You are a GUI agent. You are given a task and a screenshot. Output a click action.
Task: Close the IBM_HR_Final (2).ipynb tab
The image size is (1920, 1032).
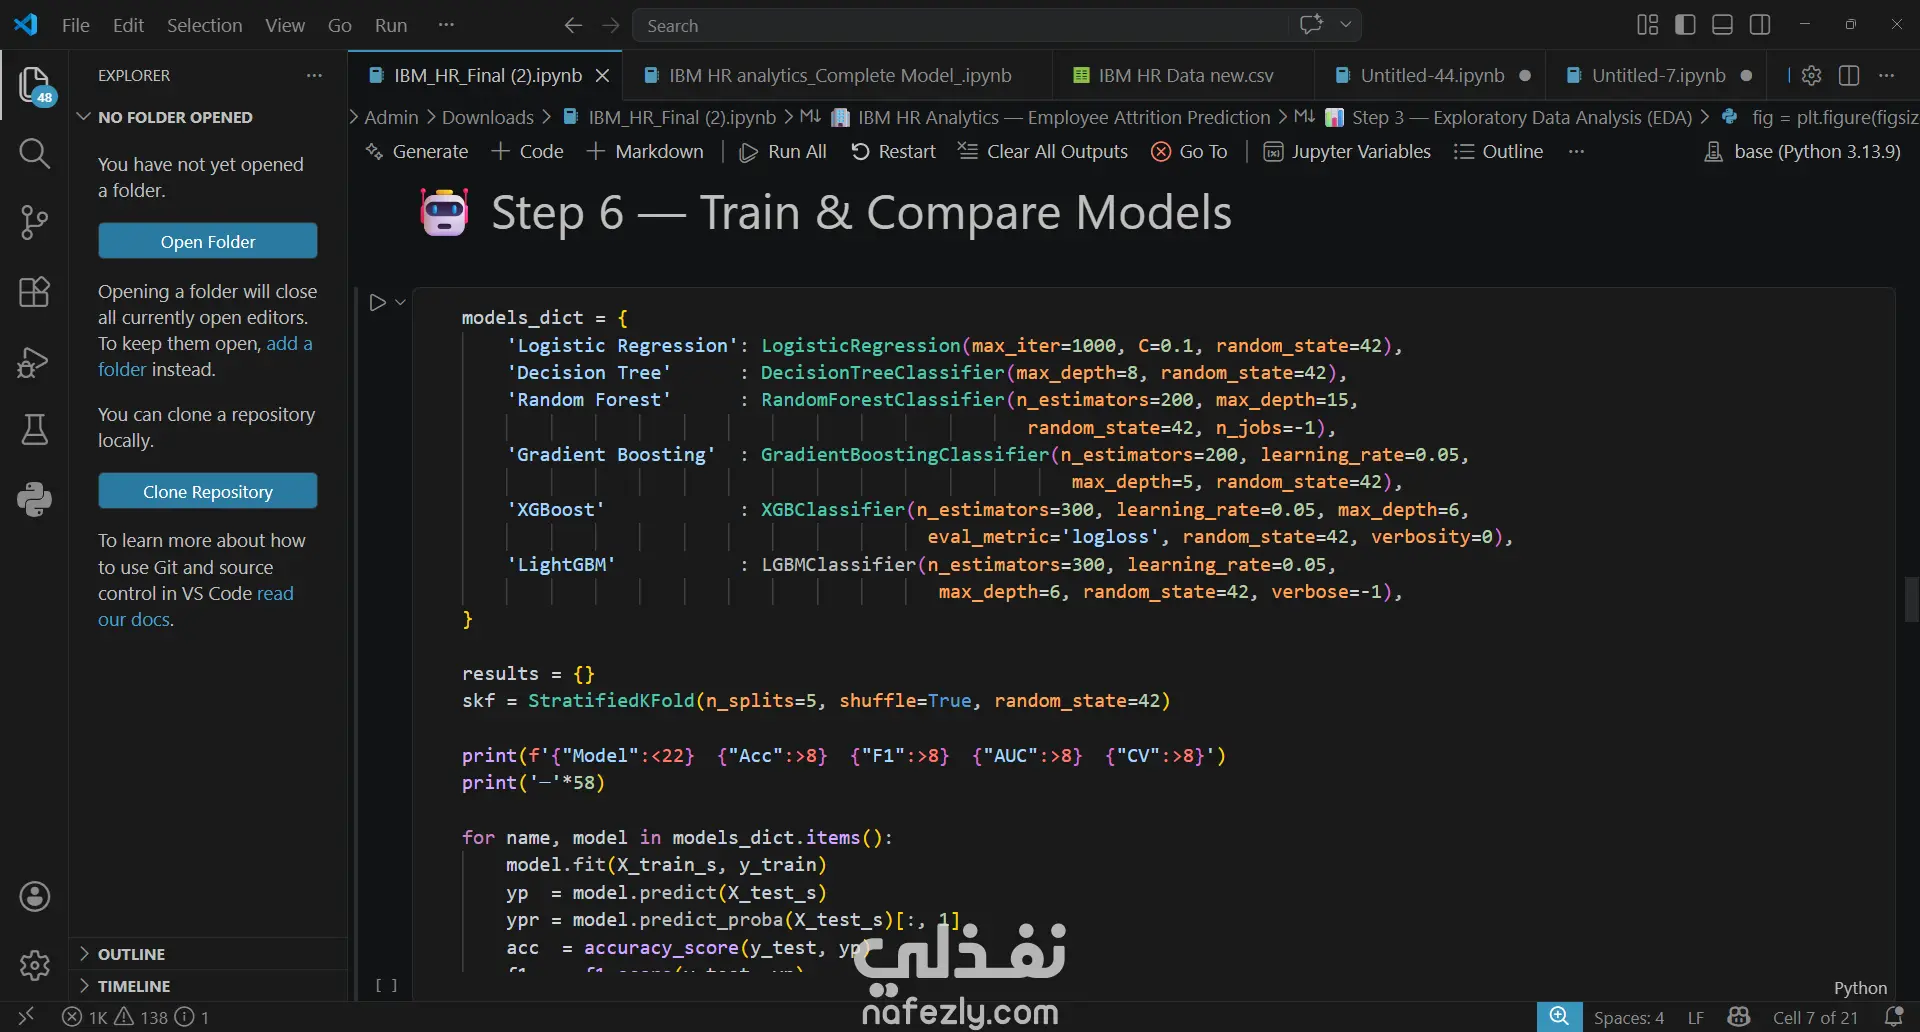click(x=602, y=75)
